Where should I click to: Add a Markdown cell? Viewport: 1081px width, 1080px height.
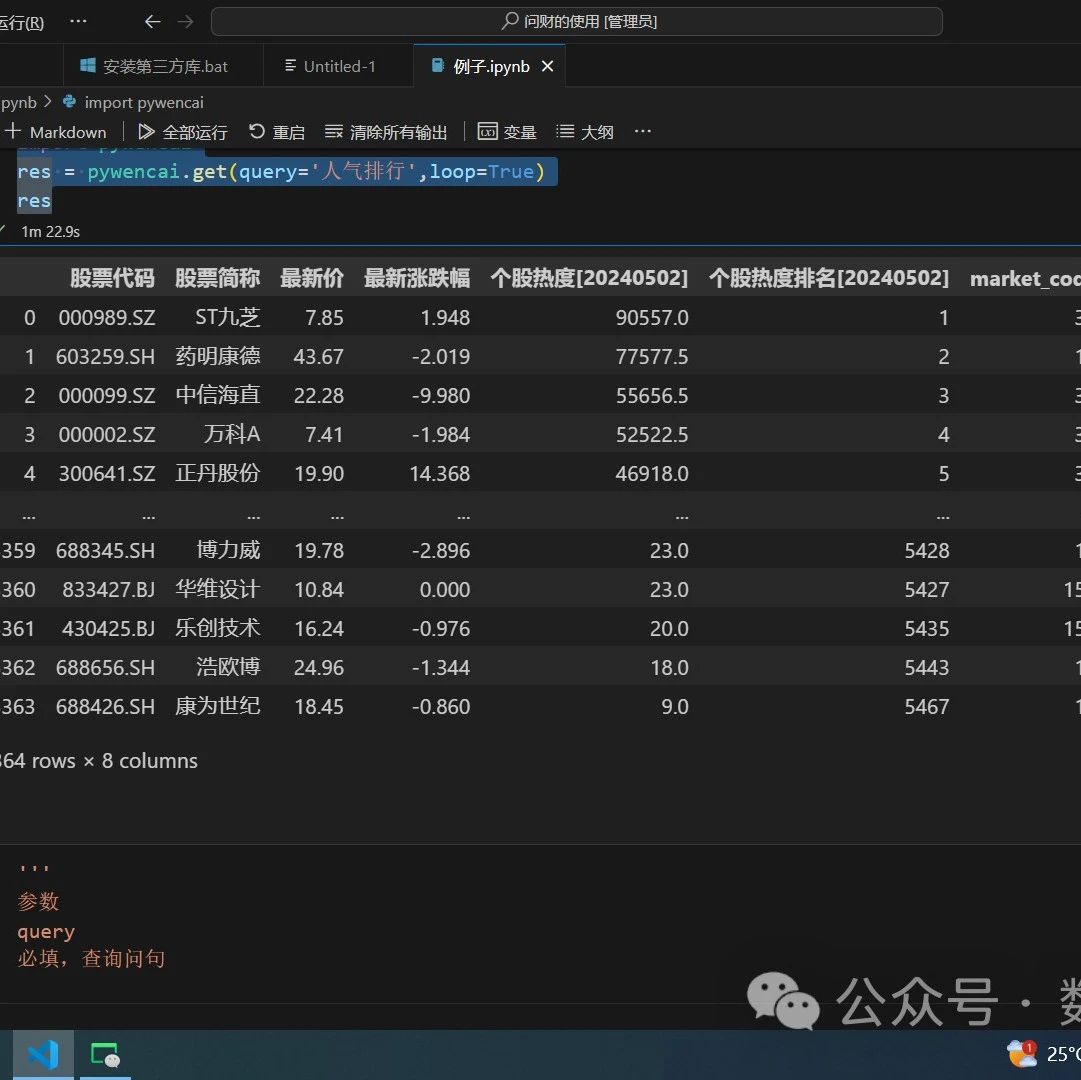point(56,132)
